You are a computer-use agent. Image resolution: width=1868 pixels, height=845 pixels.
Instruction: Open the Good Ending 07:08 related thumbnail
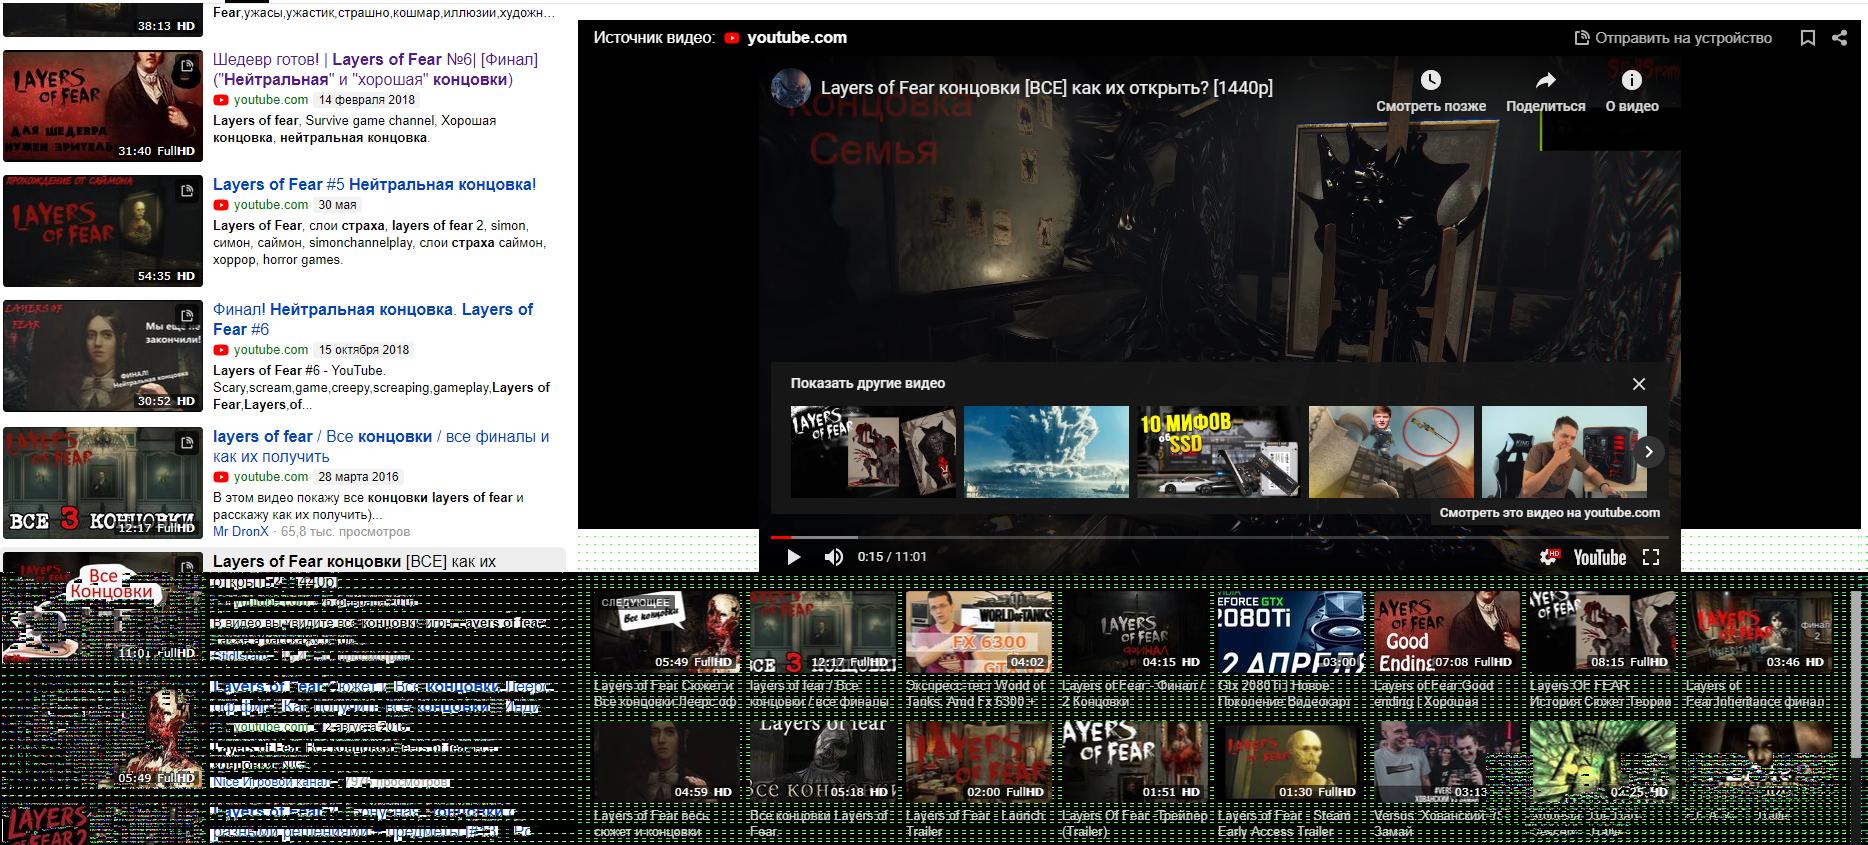[1447, 631]
